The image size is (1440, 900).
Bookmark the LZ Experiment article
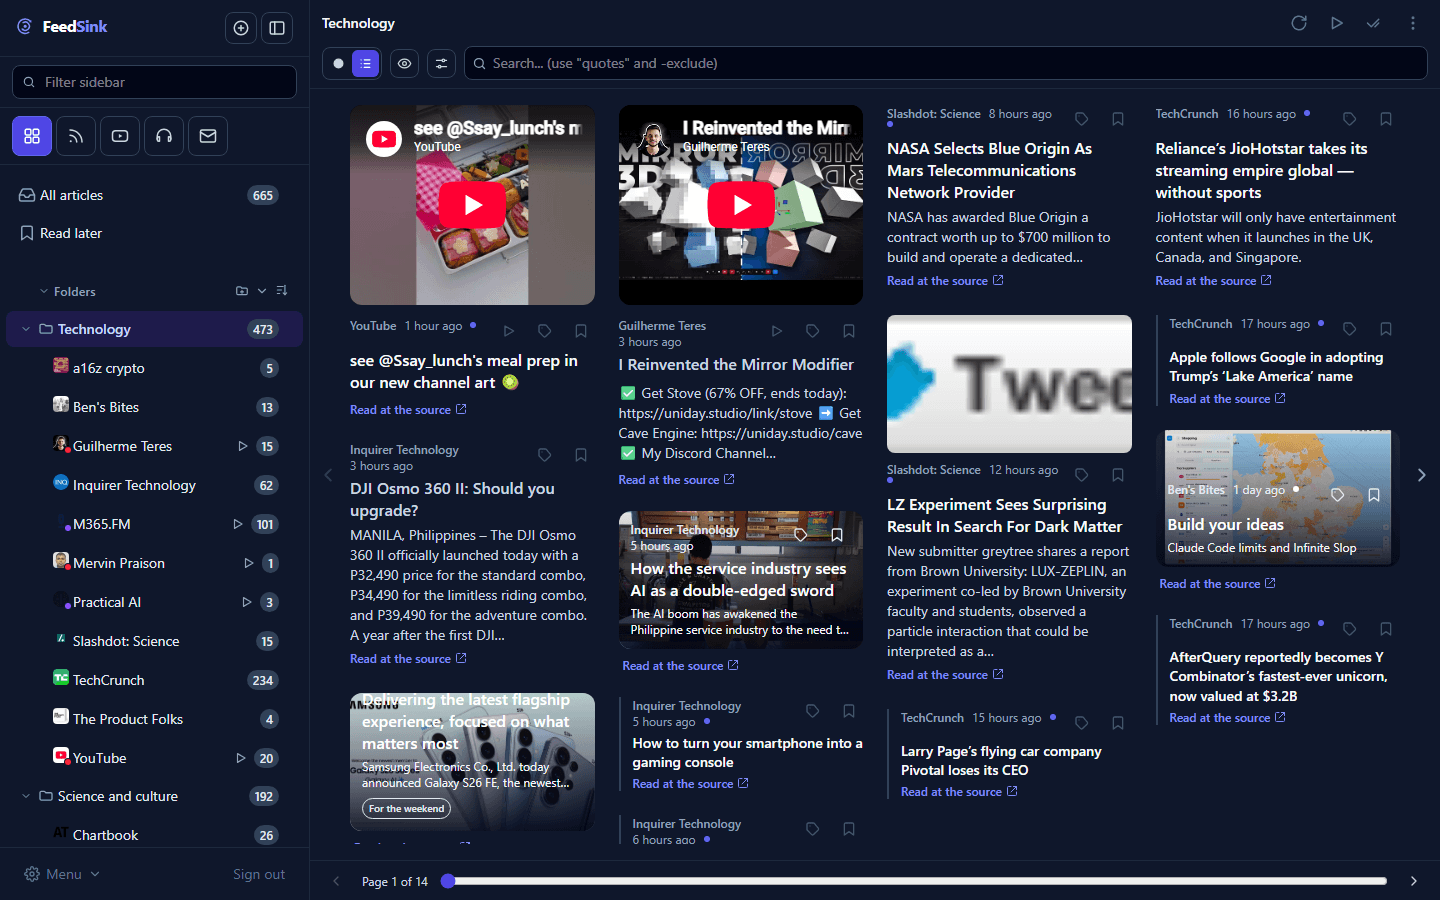1117,475
